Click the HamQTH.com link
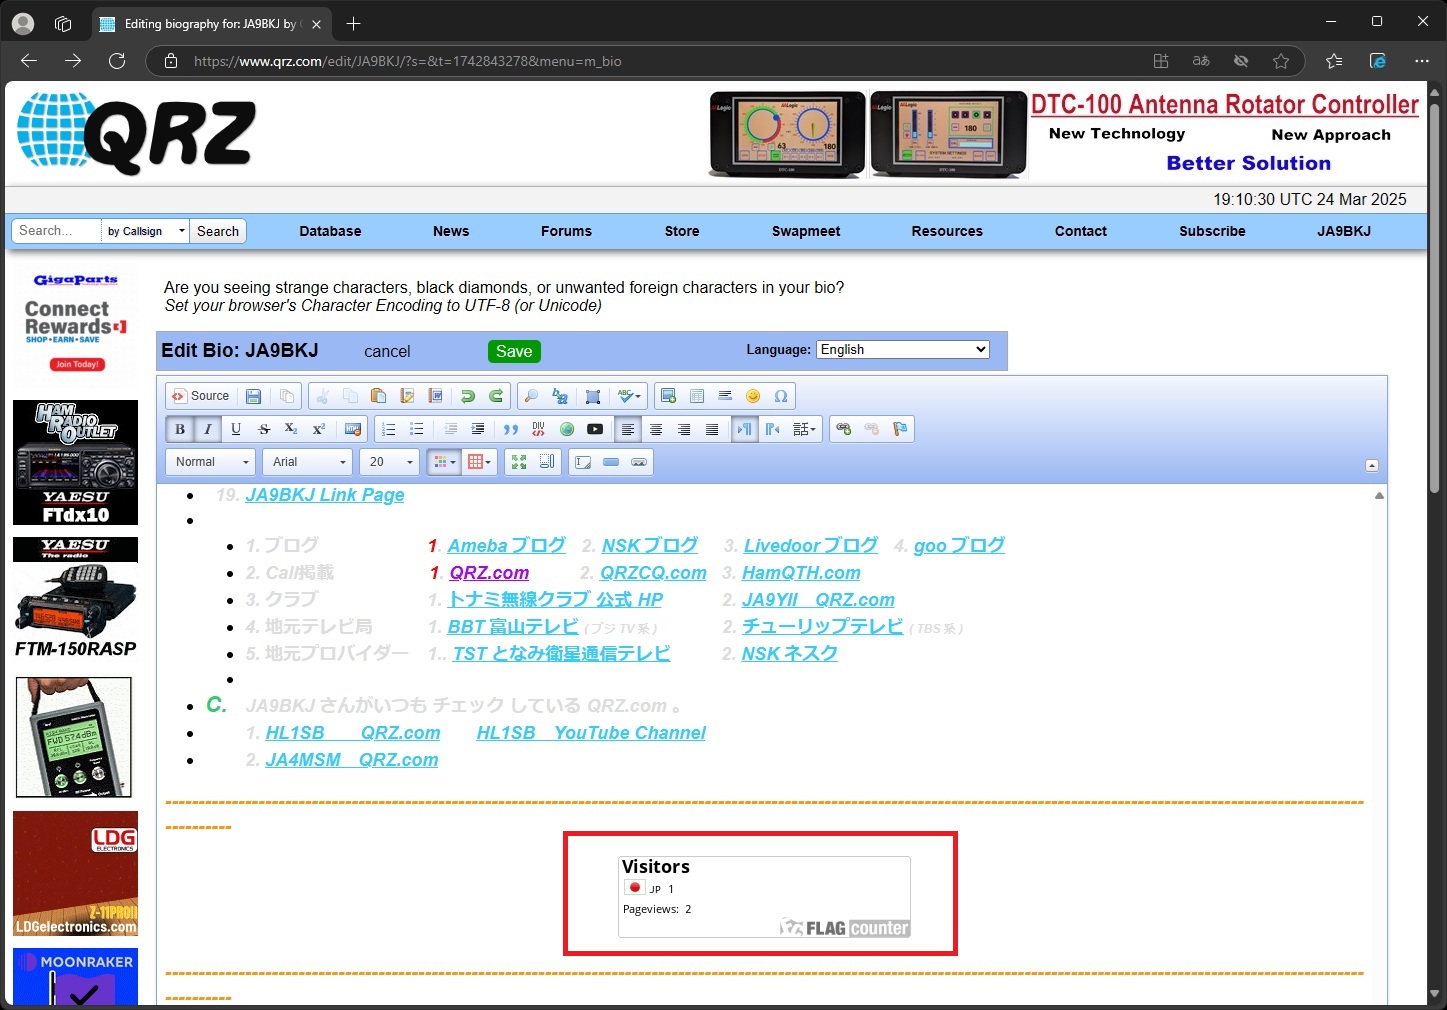This screenshot has height=1010, width=1447. (x=801, y=573)
